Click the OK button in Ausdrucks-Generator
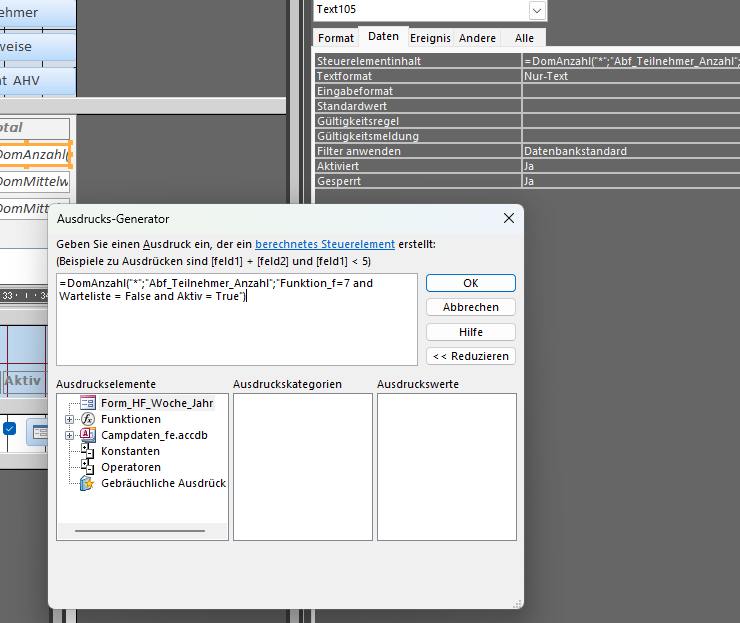Screen dimensions: 740x623 tap(471, 283)
